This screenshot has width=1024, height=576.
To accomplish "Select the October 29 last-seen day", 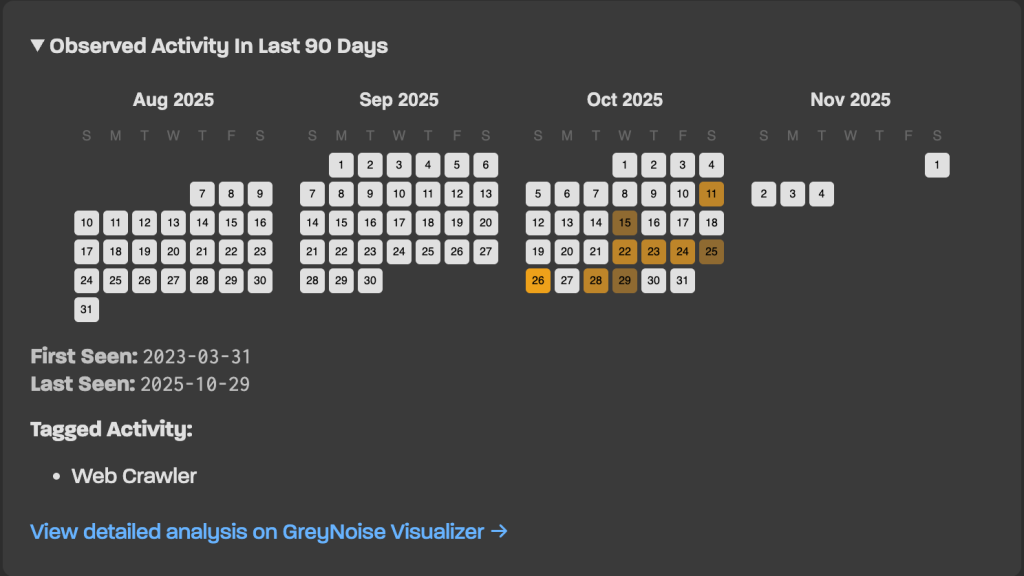I will tap(625, 281).
